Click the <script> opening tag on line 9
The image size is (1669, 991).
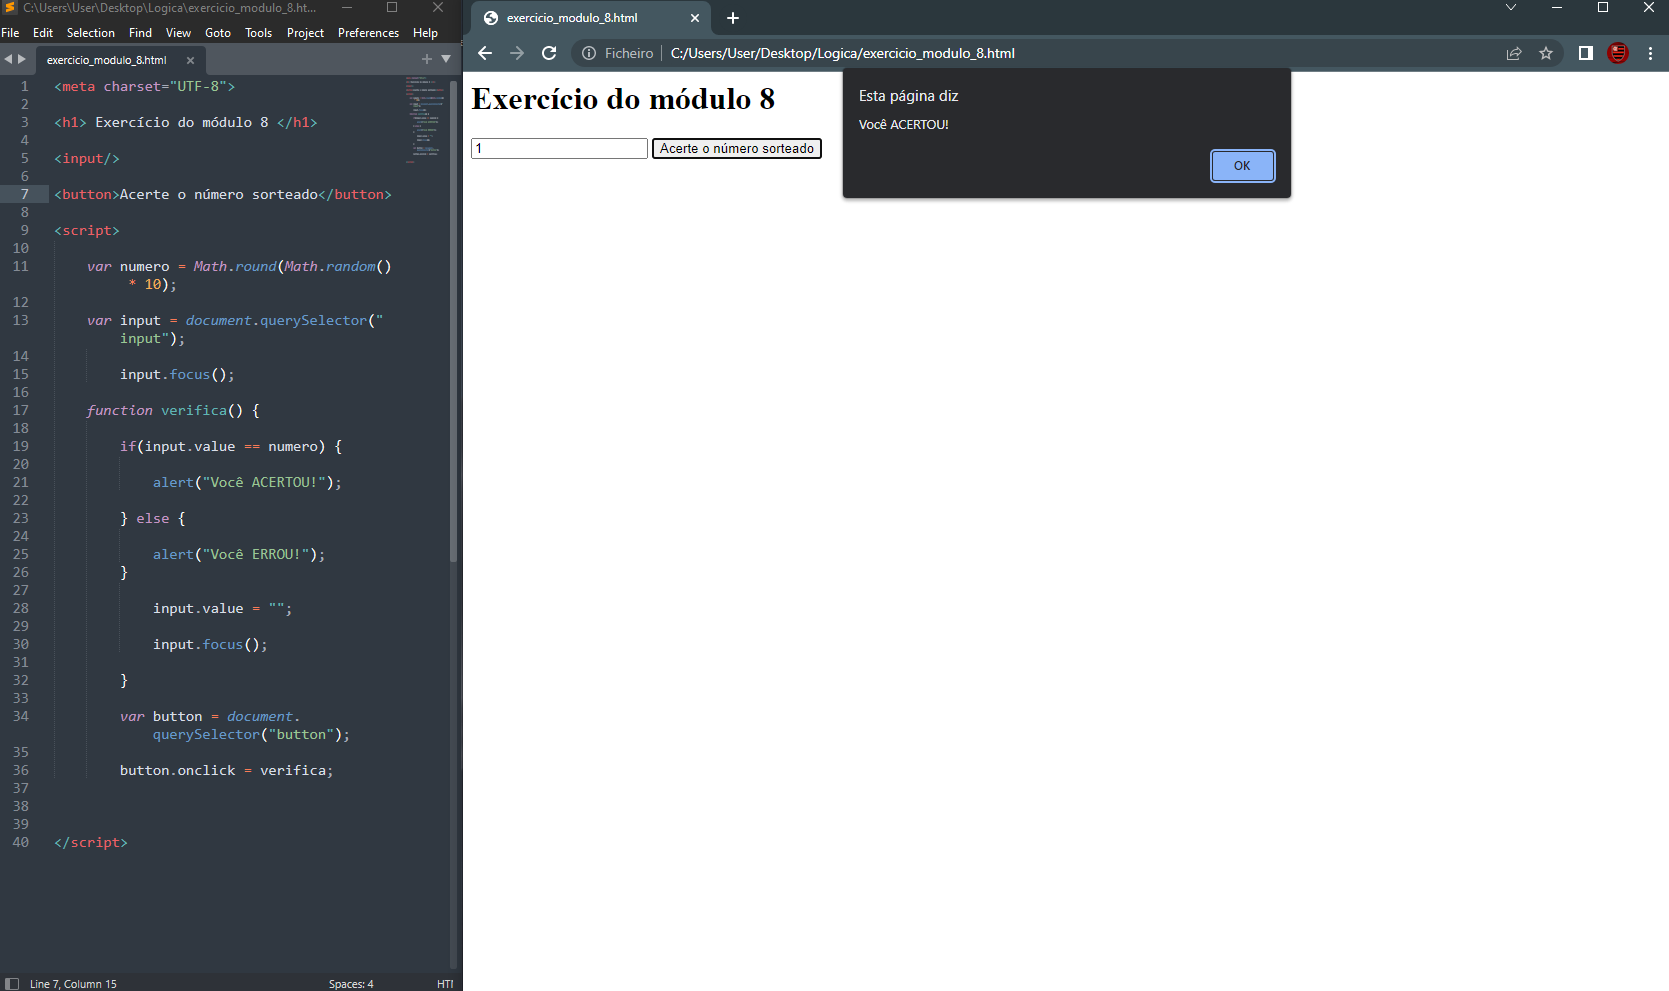coord(87,230)
